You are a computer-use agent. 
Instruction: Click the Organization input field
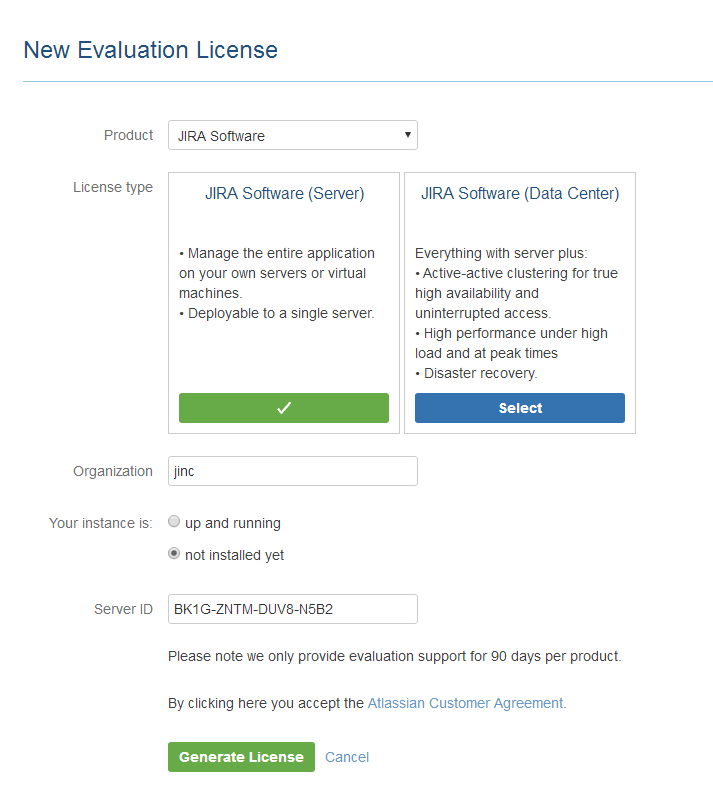[292, 471]
